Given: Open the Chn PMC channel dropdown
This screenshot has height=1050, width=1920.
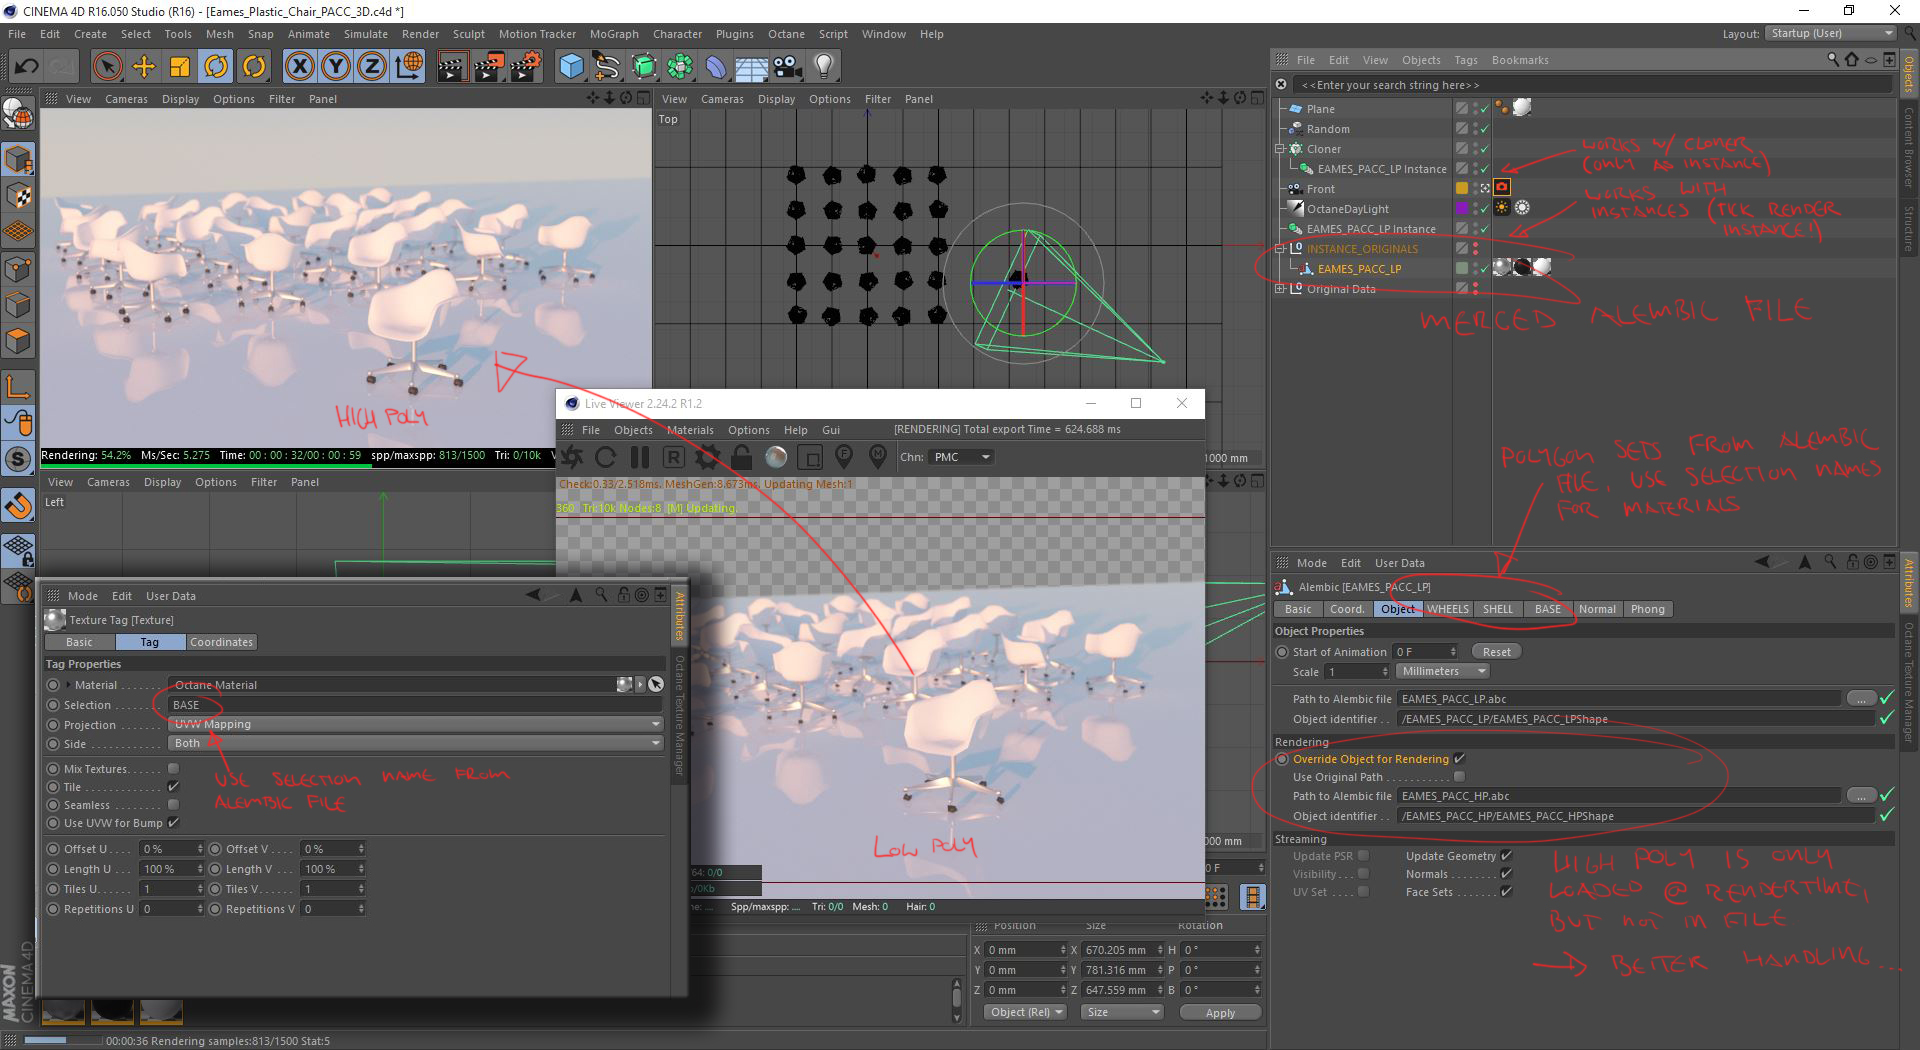Looking at the screenshot, I should click(x=961, y=457).
